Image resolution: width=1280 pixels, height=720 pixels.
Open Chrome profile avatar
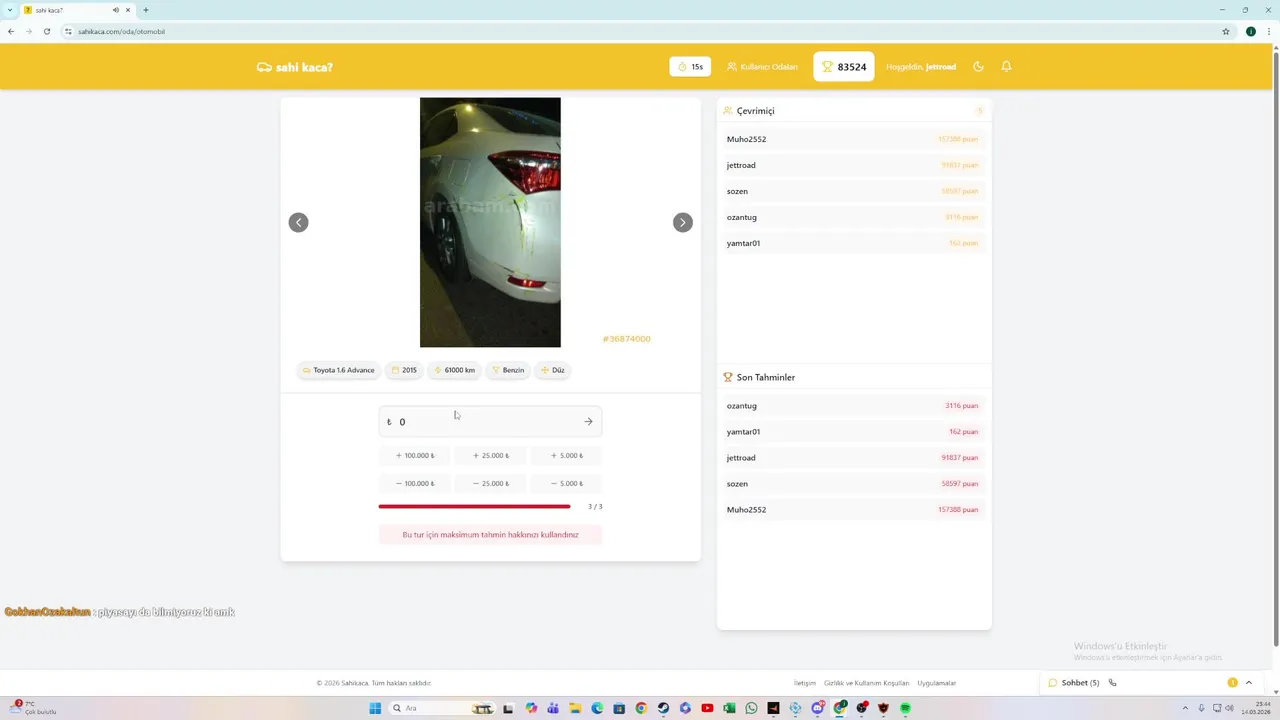[x=1250, y=31]
